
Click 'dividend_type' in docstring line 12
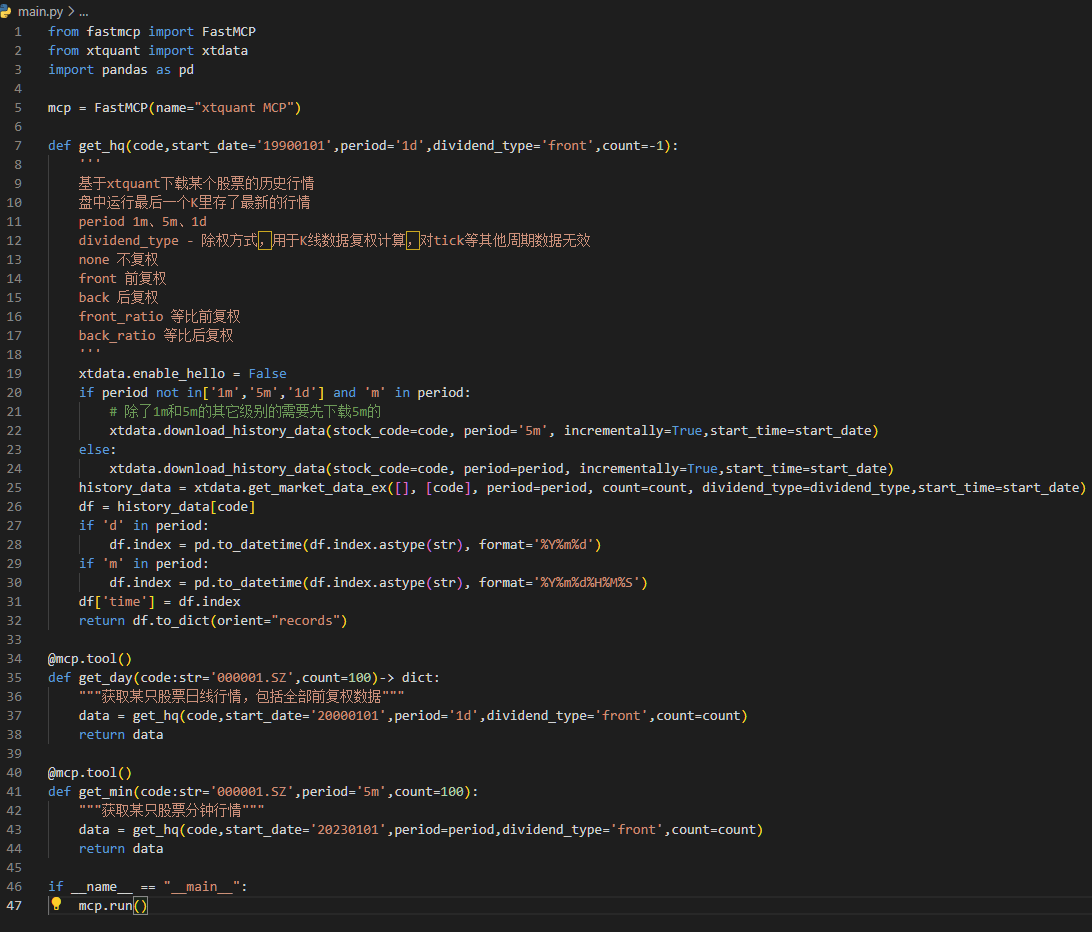tap(129, 240)
